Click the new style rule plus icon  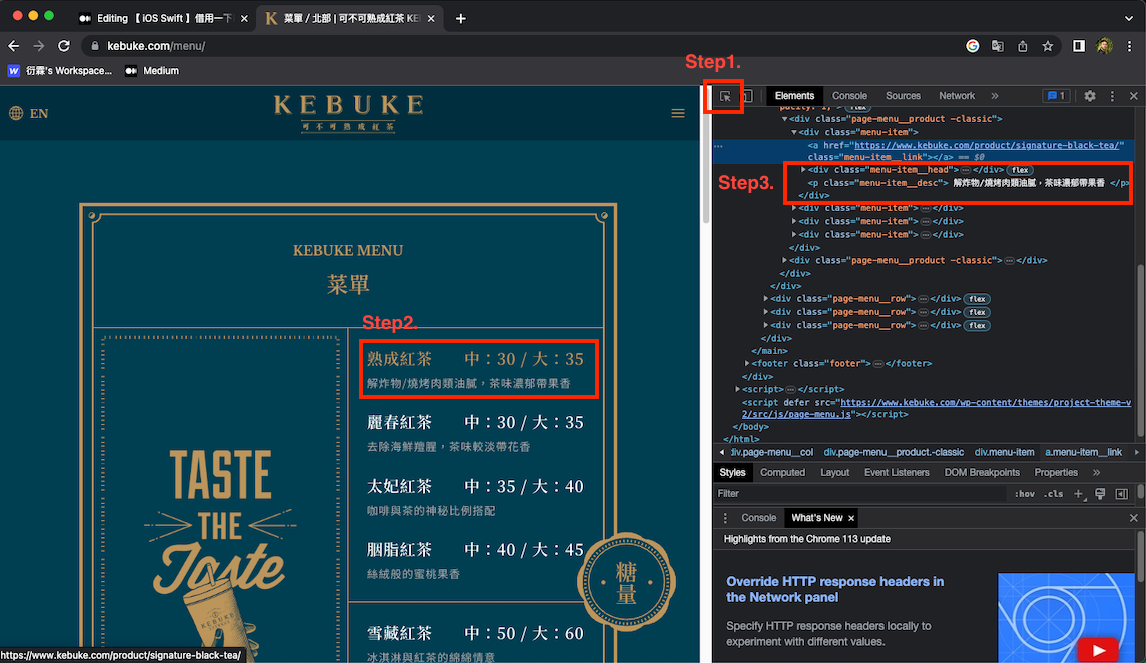click(x=1078, y=493)
